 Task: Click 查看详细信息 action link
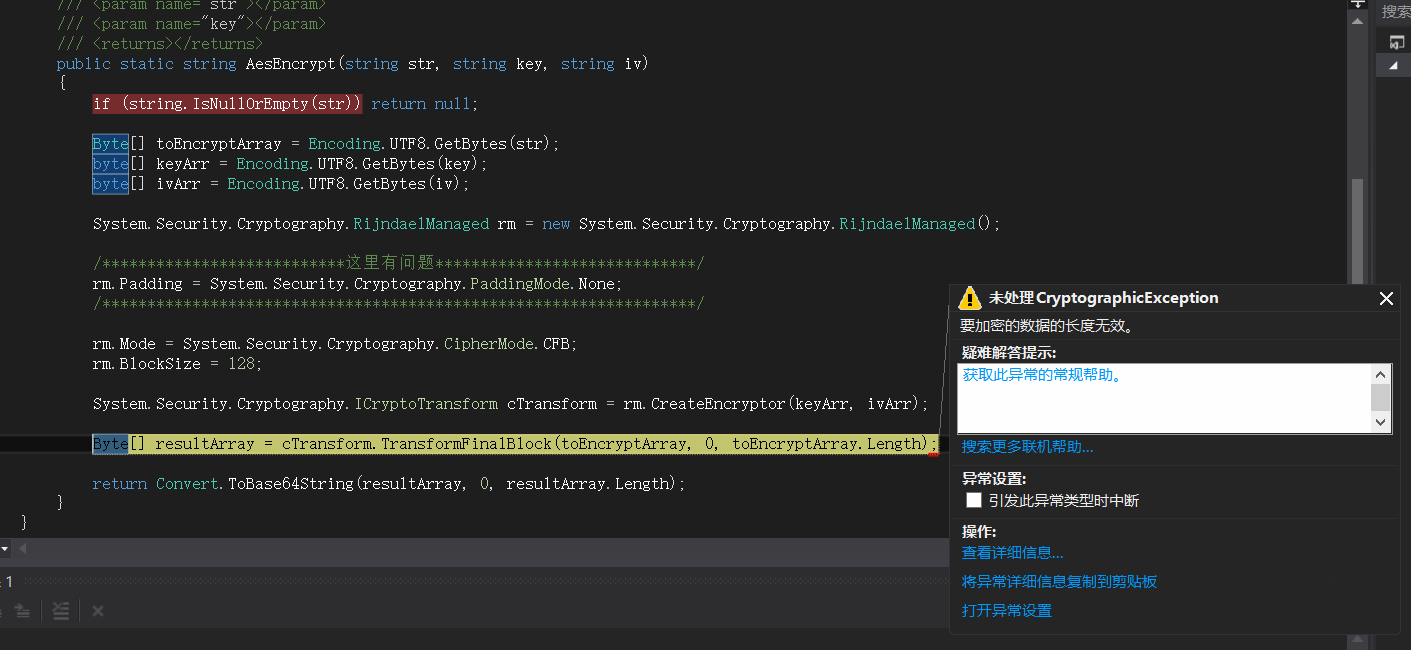point(1013,553)
